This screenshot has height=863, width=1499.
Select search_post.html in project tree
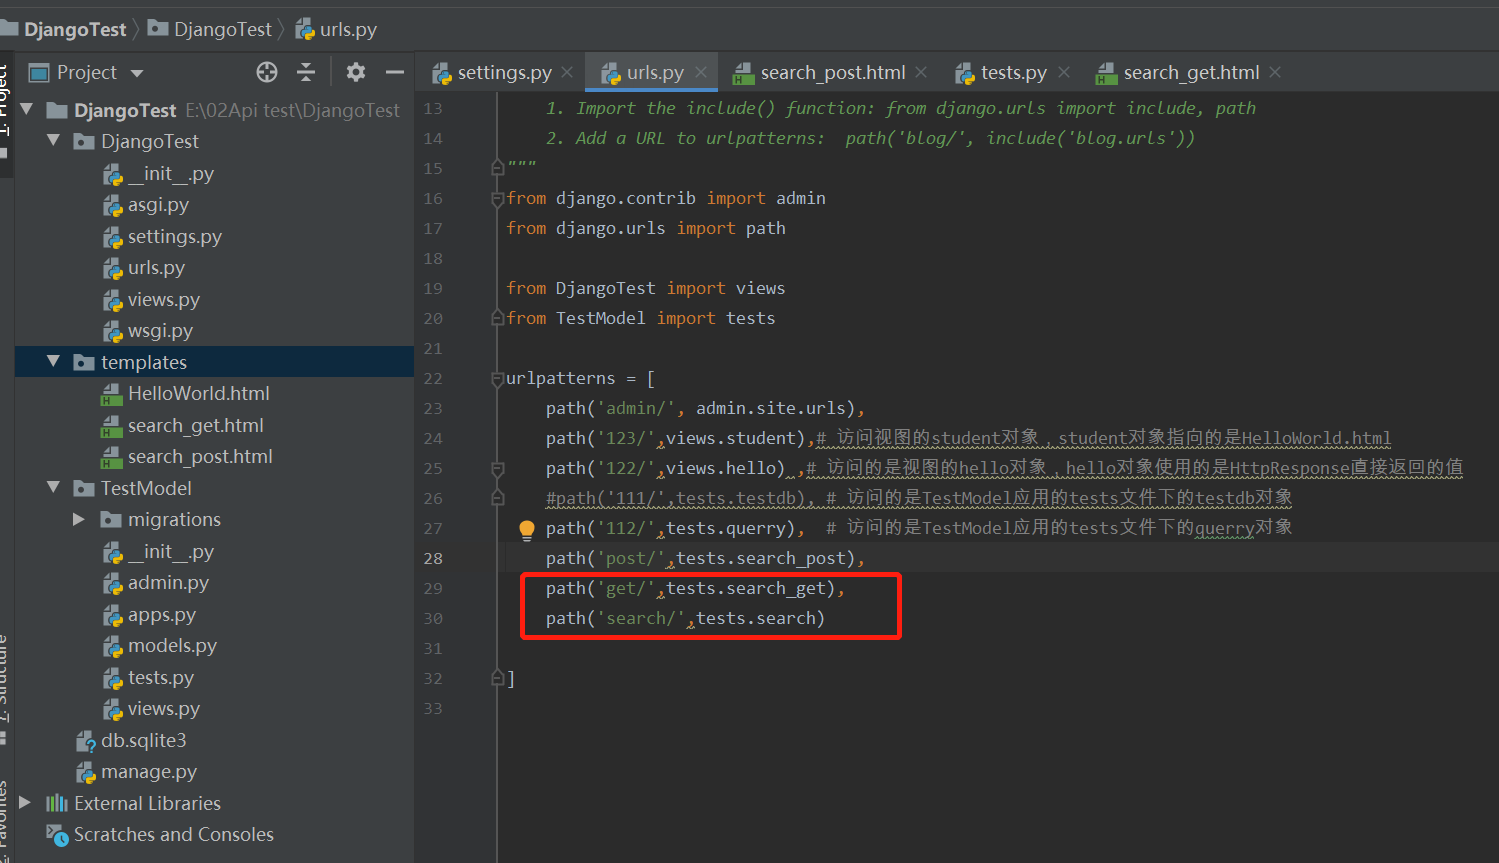(200, 456)
